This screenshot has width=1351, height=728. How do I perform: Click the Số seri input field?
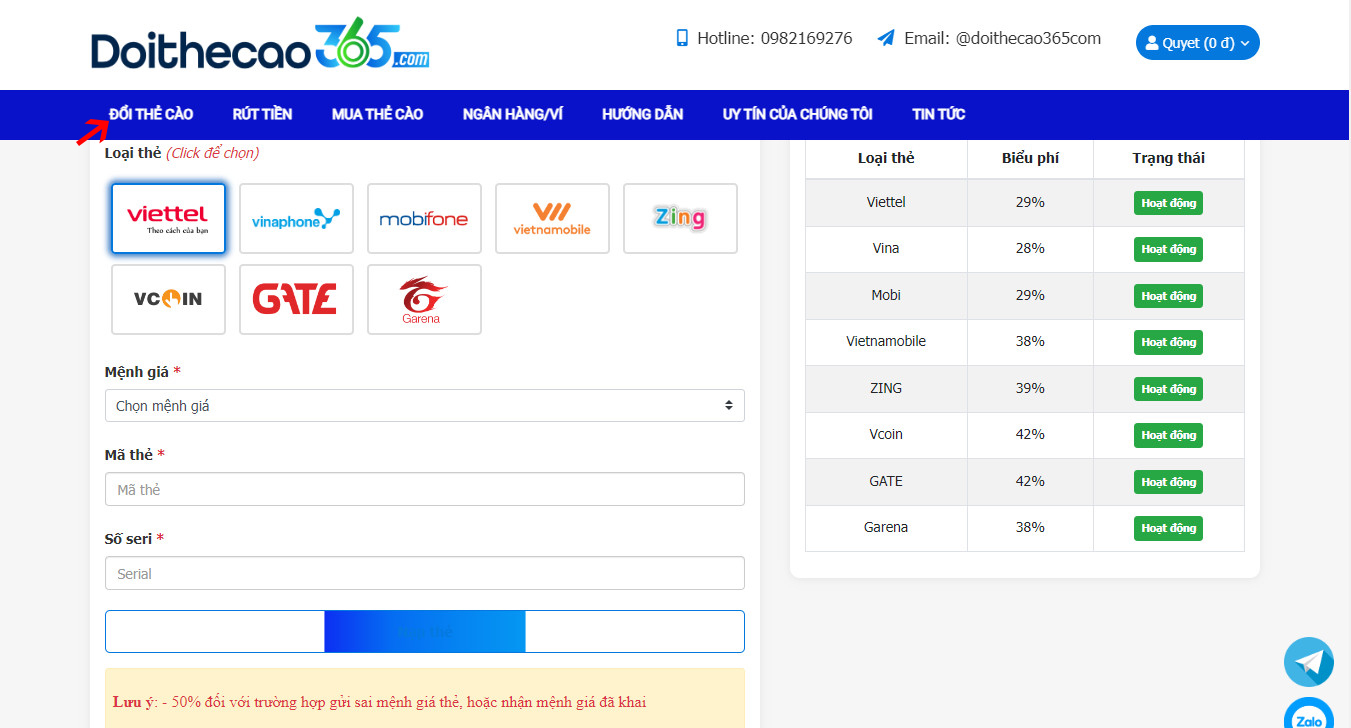click(425, 573)
